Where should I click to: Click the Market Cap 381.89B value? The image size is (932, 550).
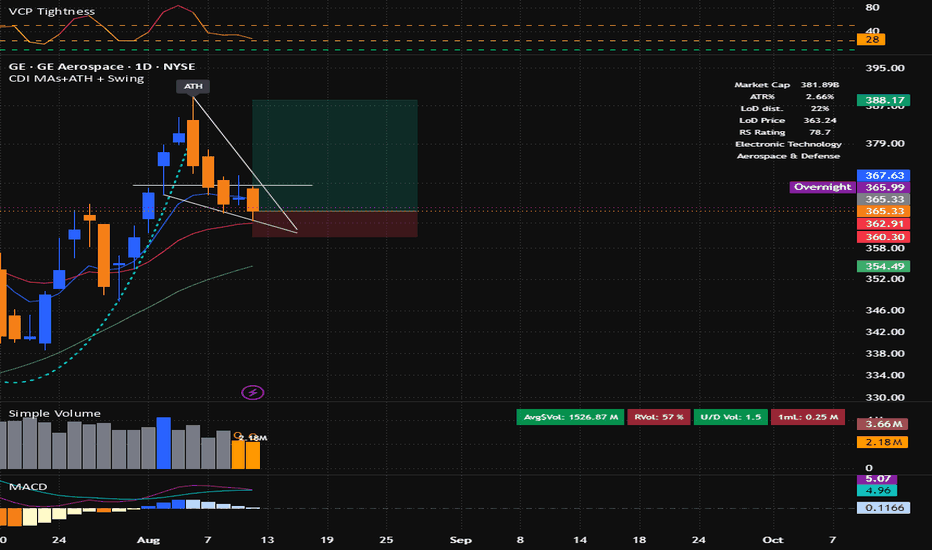tap(820, 85)
